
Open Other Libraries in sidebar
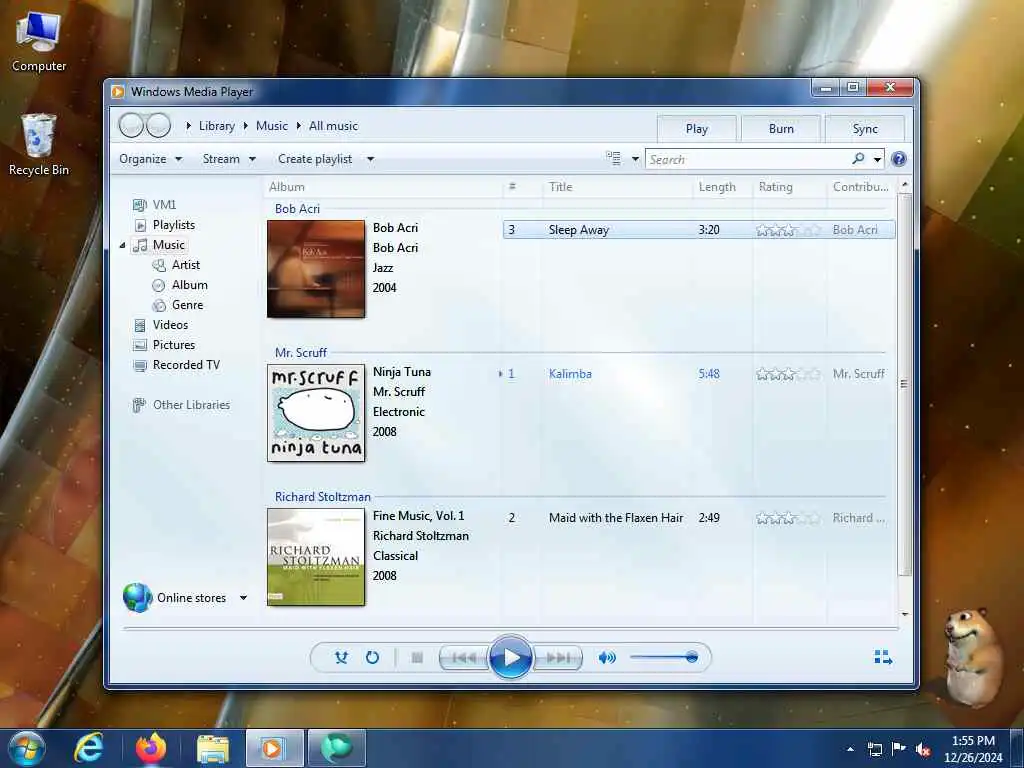(x=191, y=405)
